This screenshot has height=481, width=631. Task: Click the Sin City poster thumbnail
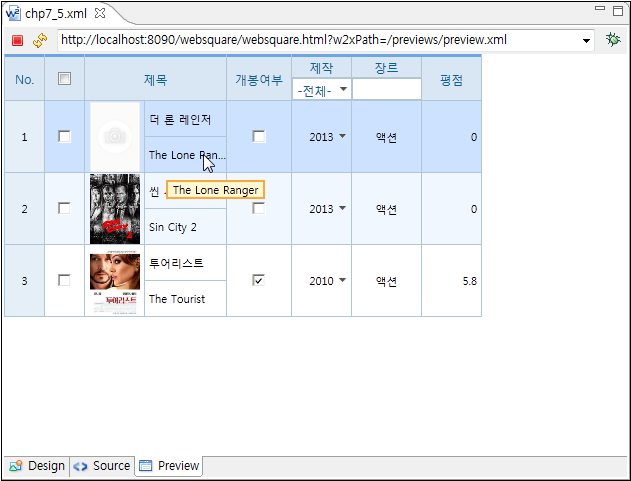point(114,209)
